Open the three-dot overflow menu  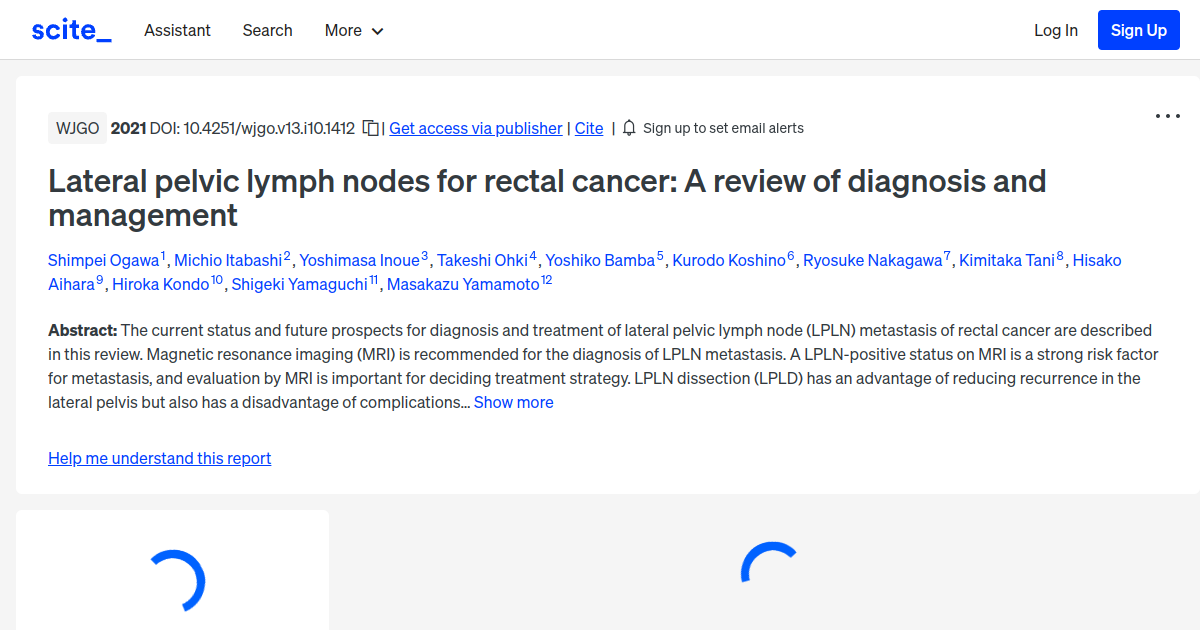[1167, 116]
